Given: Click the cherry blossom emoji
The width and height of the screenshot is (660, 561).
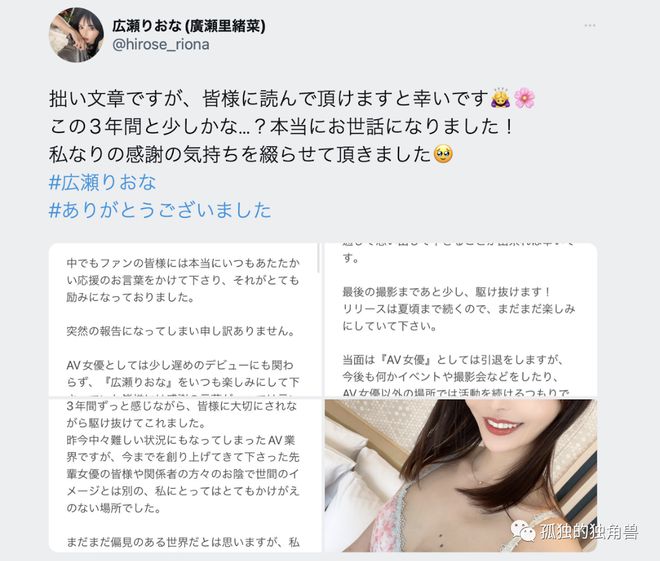Looking at the screenshot, I should (524, 98).
